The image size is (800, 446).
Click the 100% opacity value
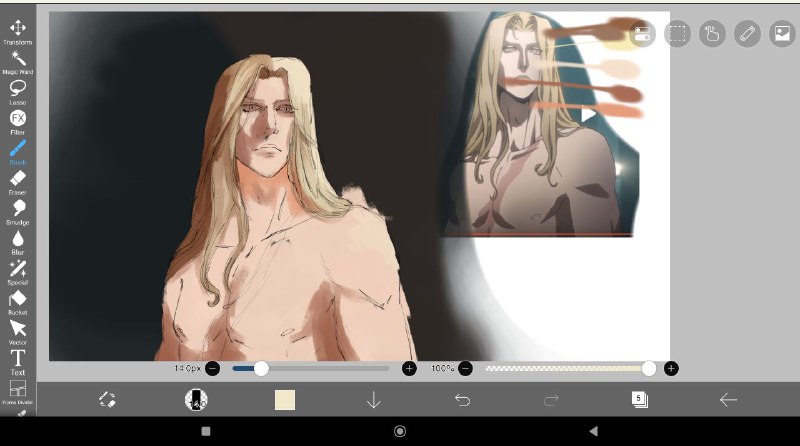(x=442, y=368)
